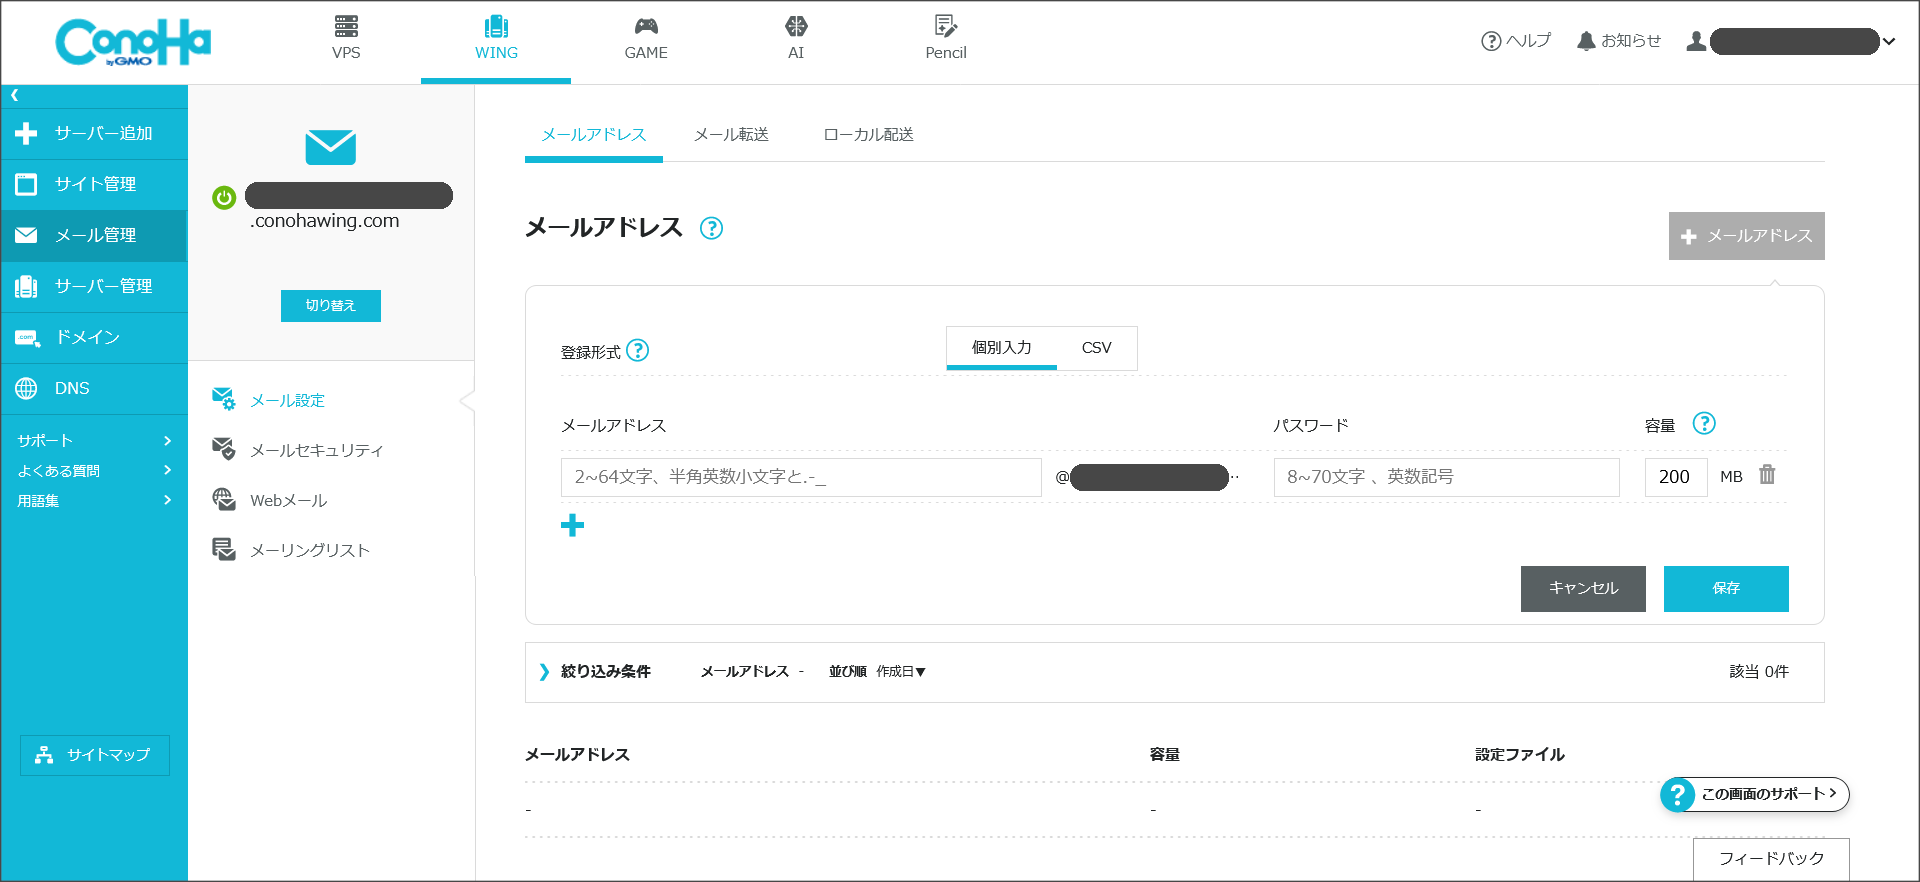Click the password input field
This screenshot has height=882, width=1920.
click(x=1446, y=477)
